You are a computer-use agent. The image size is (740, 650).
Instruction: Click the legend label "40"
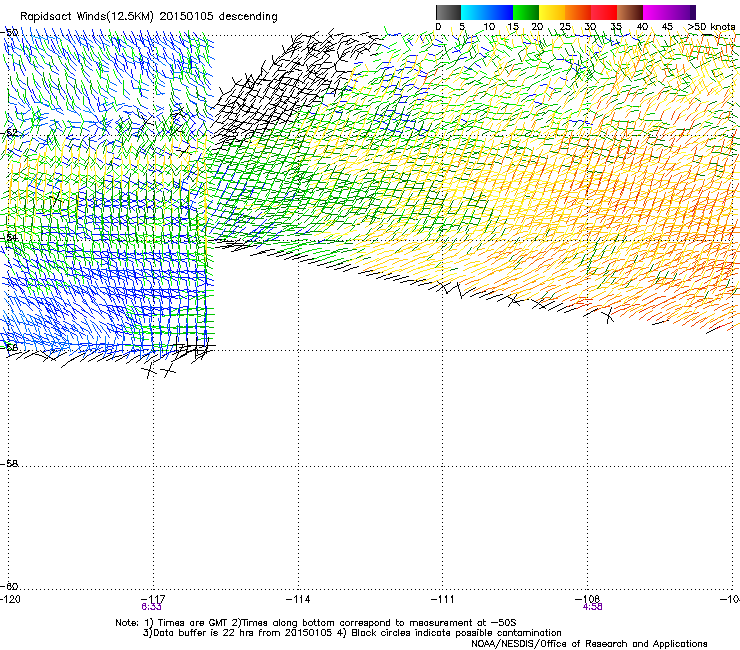[x=642, y=27]
